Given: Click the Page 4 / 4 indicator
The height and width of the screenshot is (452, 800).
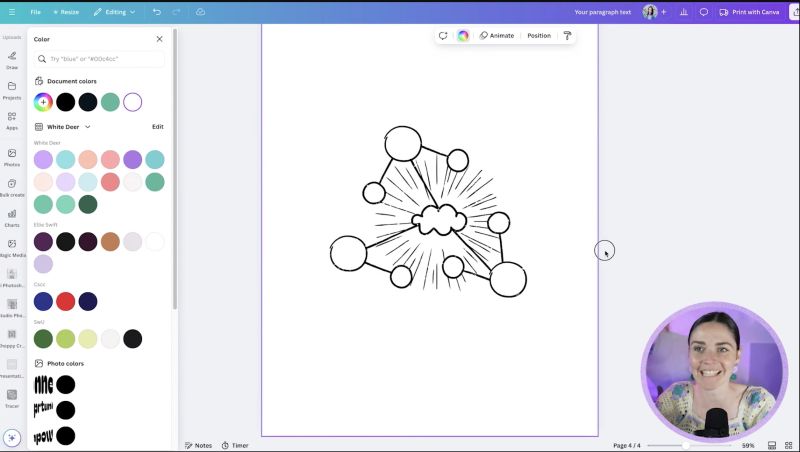Looking at the screenshot, I should pos(627,445).
